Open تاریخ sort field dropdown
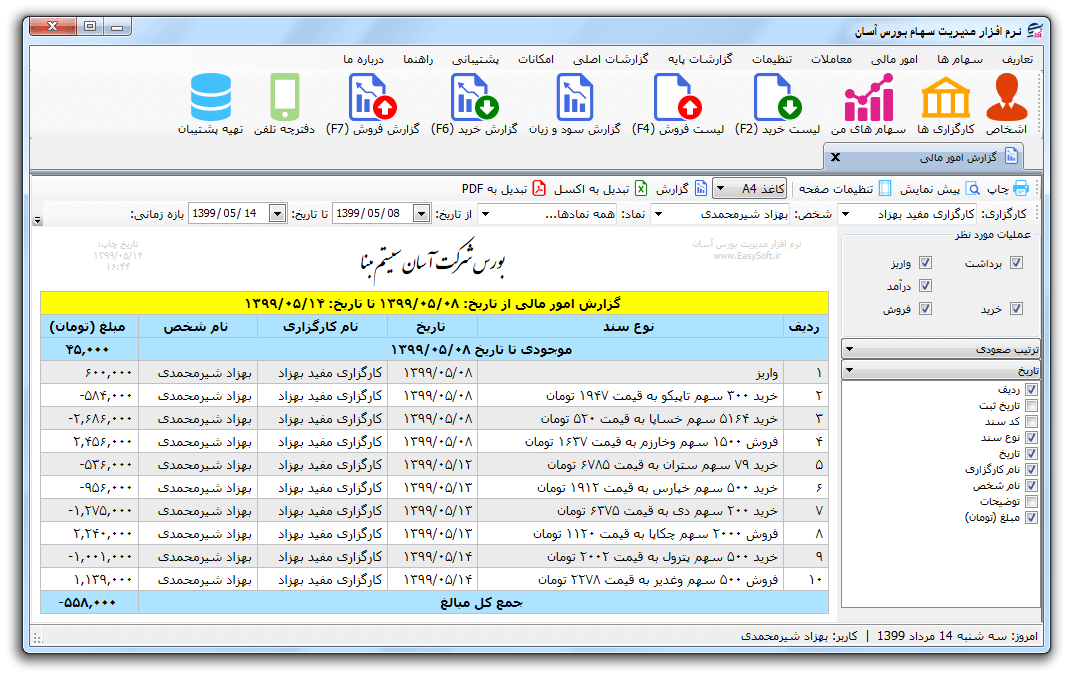Image resolution: width=1070 pixels, height=676 pixels. (x=940, y=370)
